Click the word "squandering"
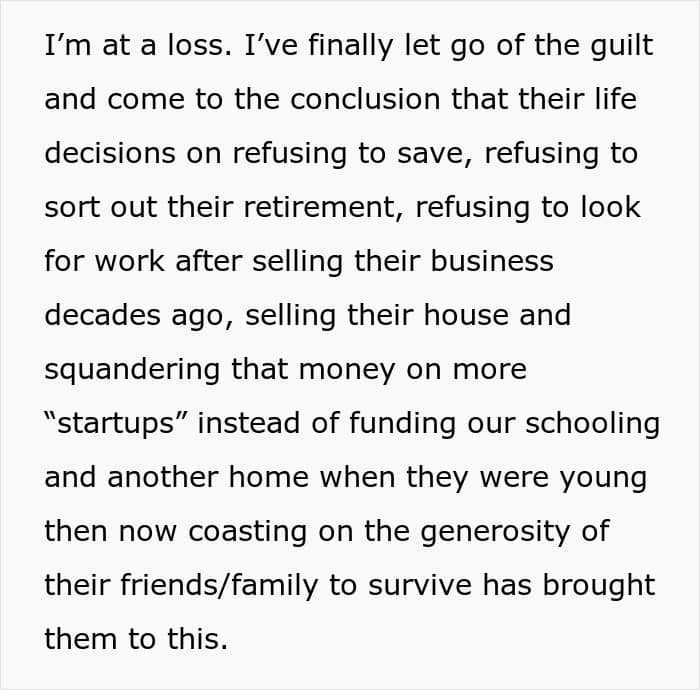Image resolution: width=700 pixels, height=690 pixels. pyautogui.click(x=132, y=370)
